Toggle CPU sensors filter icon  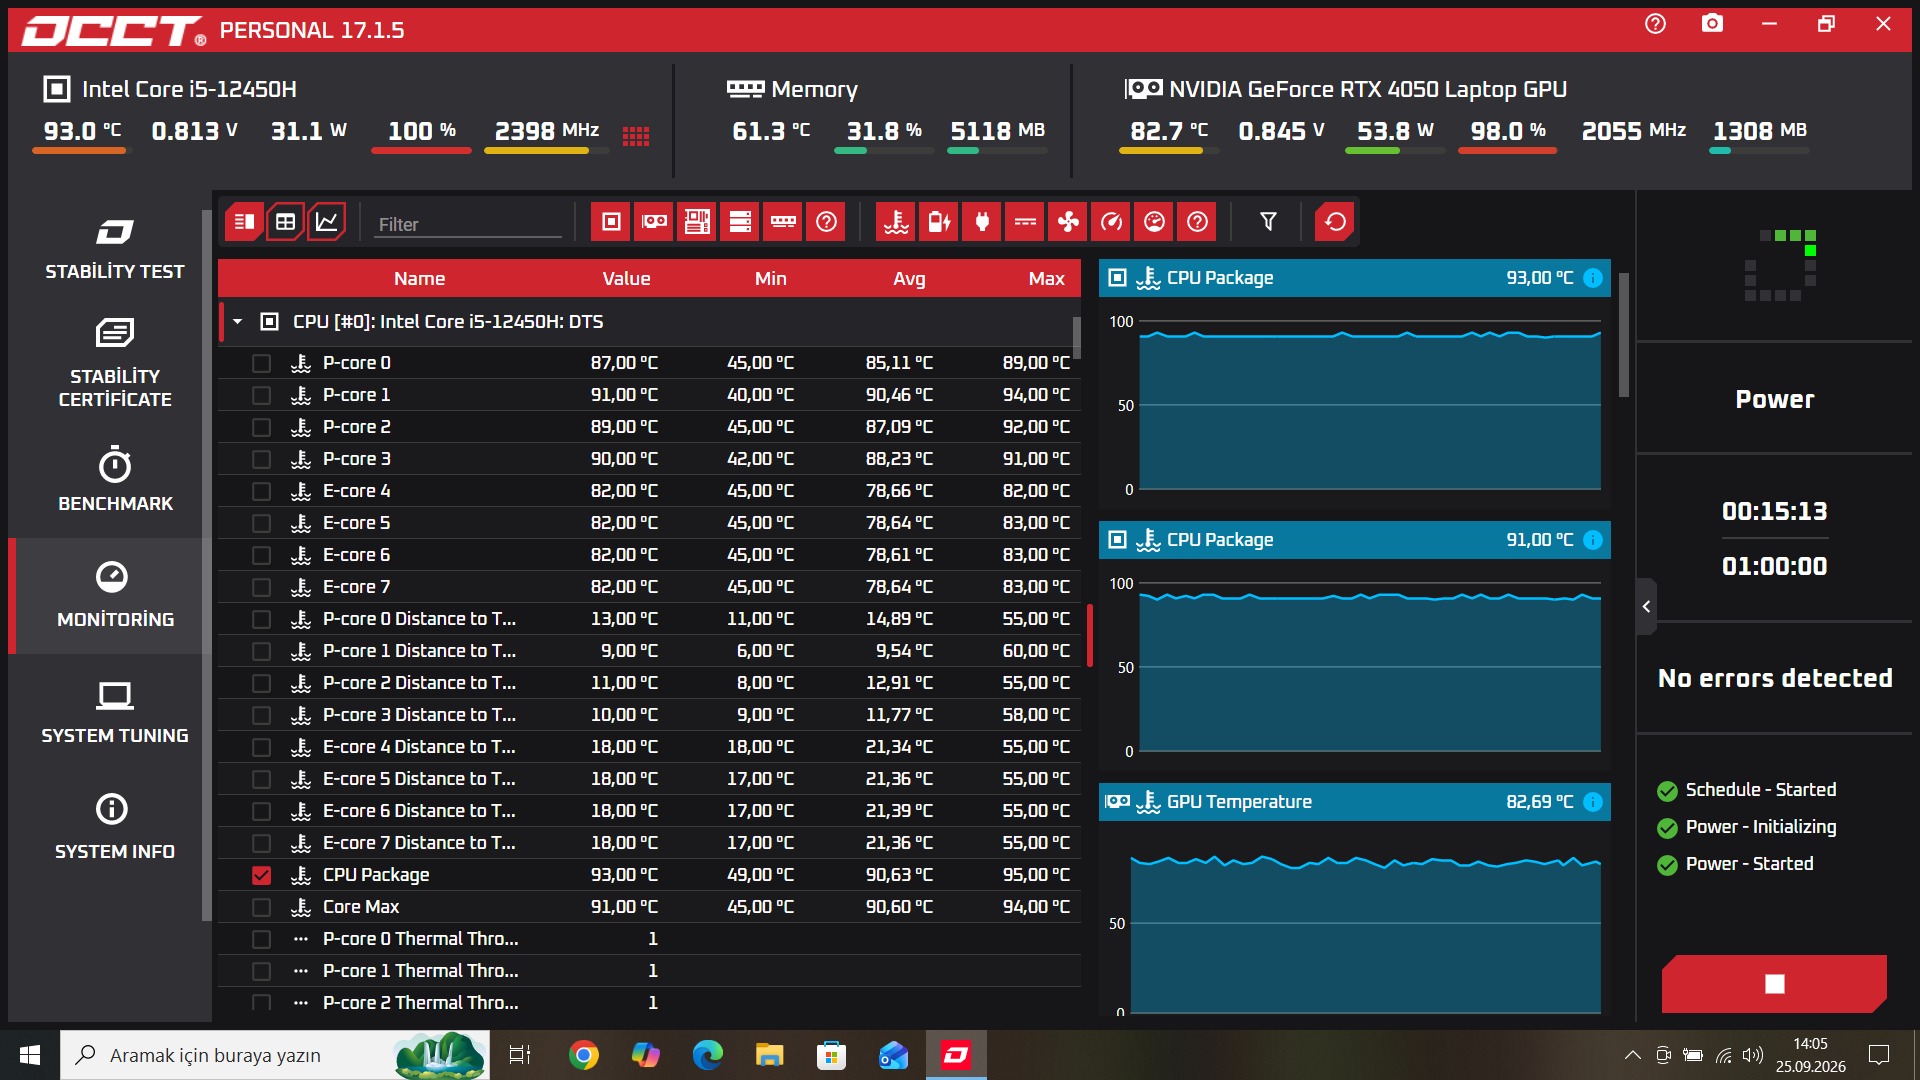click(611, 222)
